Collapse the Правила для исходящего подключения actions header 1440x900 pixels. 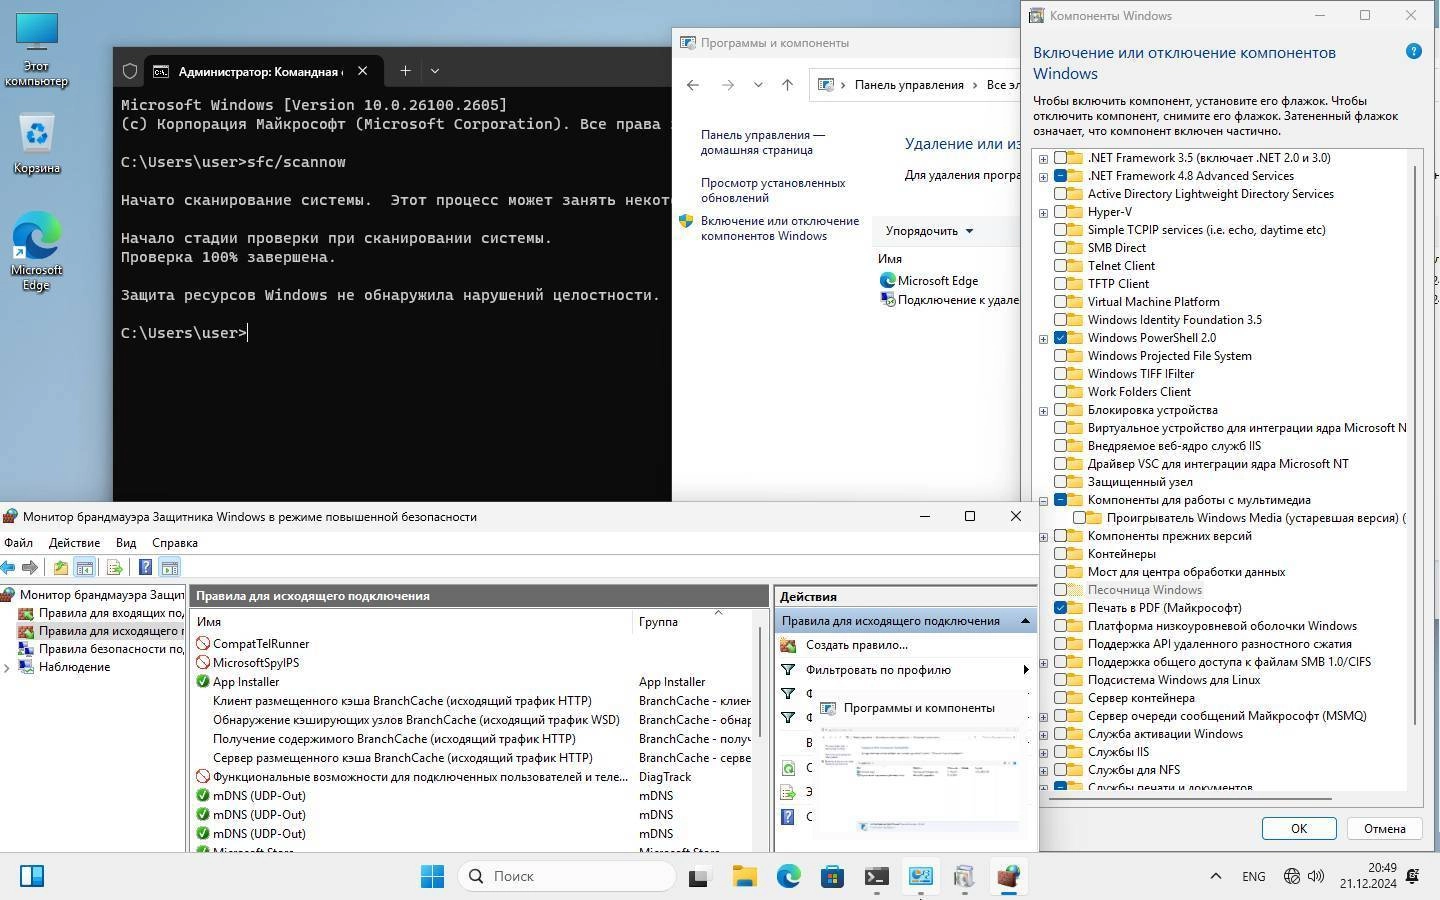[x=1025, y=621]
